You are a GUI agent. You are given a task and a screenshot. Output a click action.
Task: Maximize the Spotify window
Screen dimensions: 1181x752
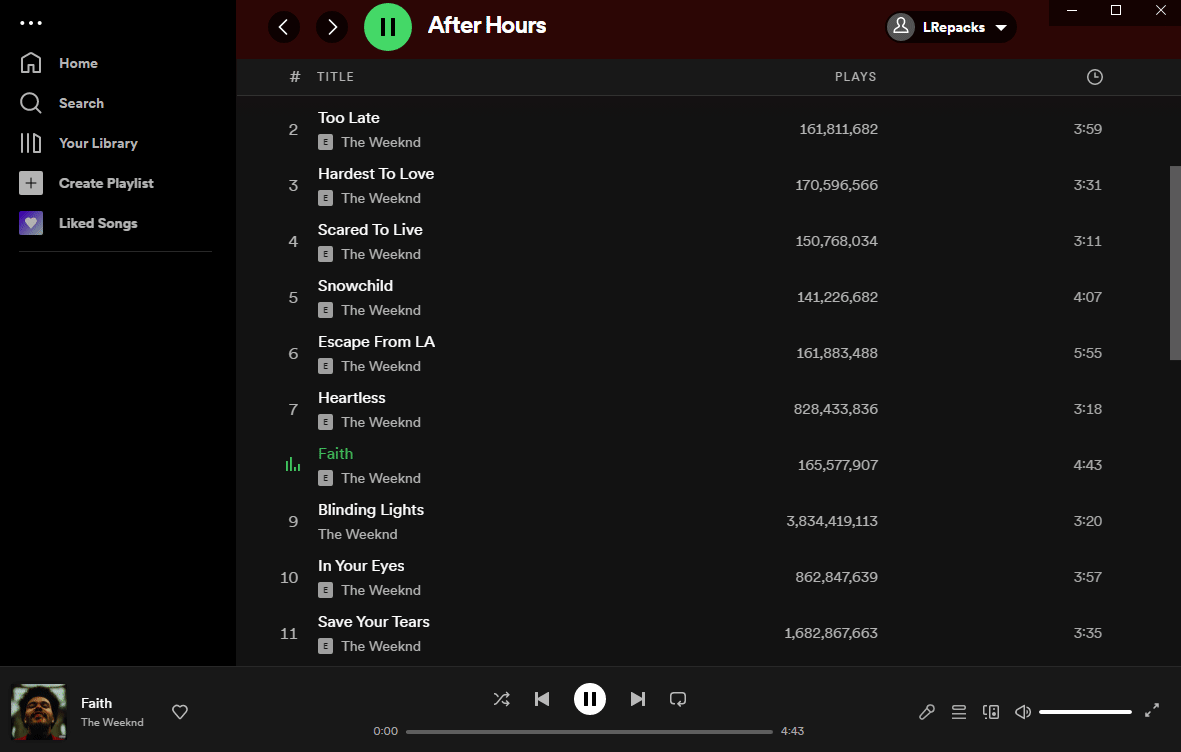1116,11
